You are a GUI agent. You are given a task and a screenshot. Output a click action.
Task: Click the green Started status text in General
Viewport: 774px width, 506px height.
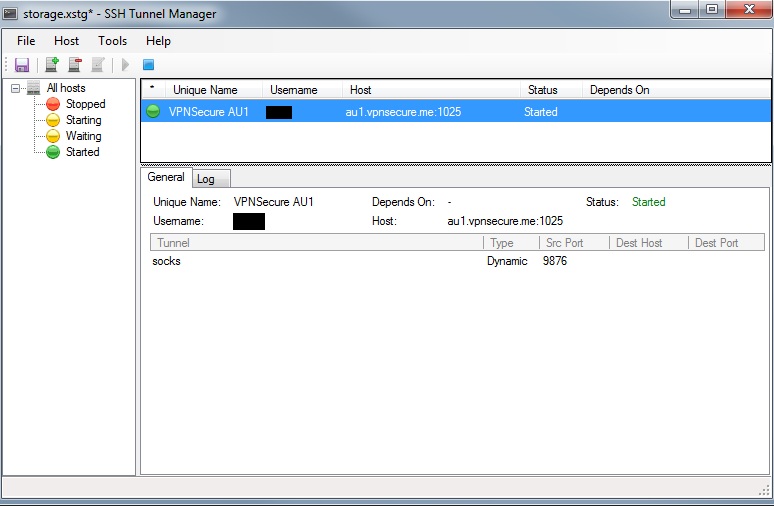pyautogui.click(x=649, y=202)
